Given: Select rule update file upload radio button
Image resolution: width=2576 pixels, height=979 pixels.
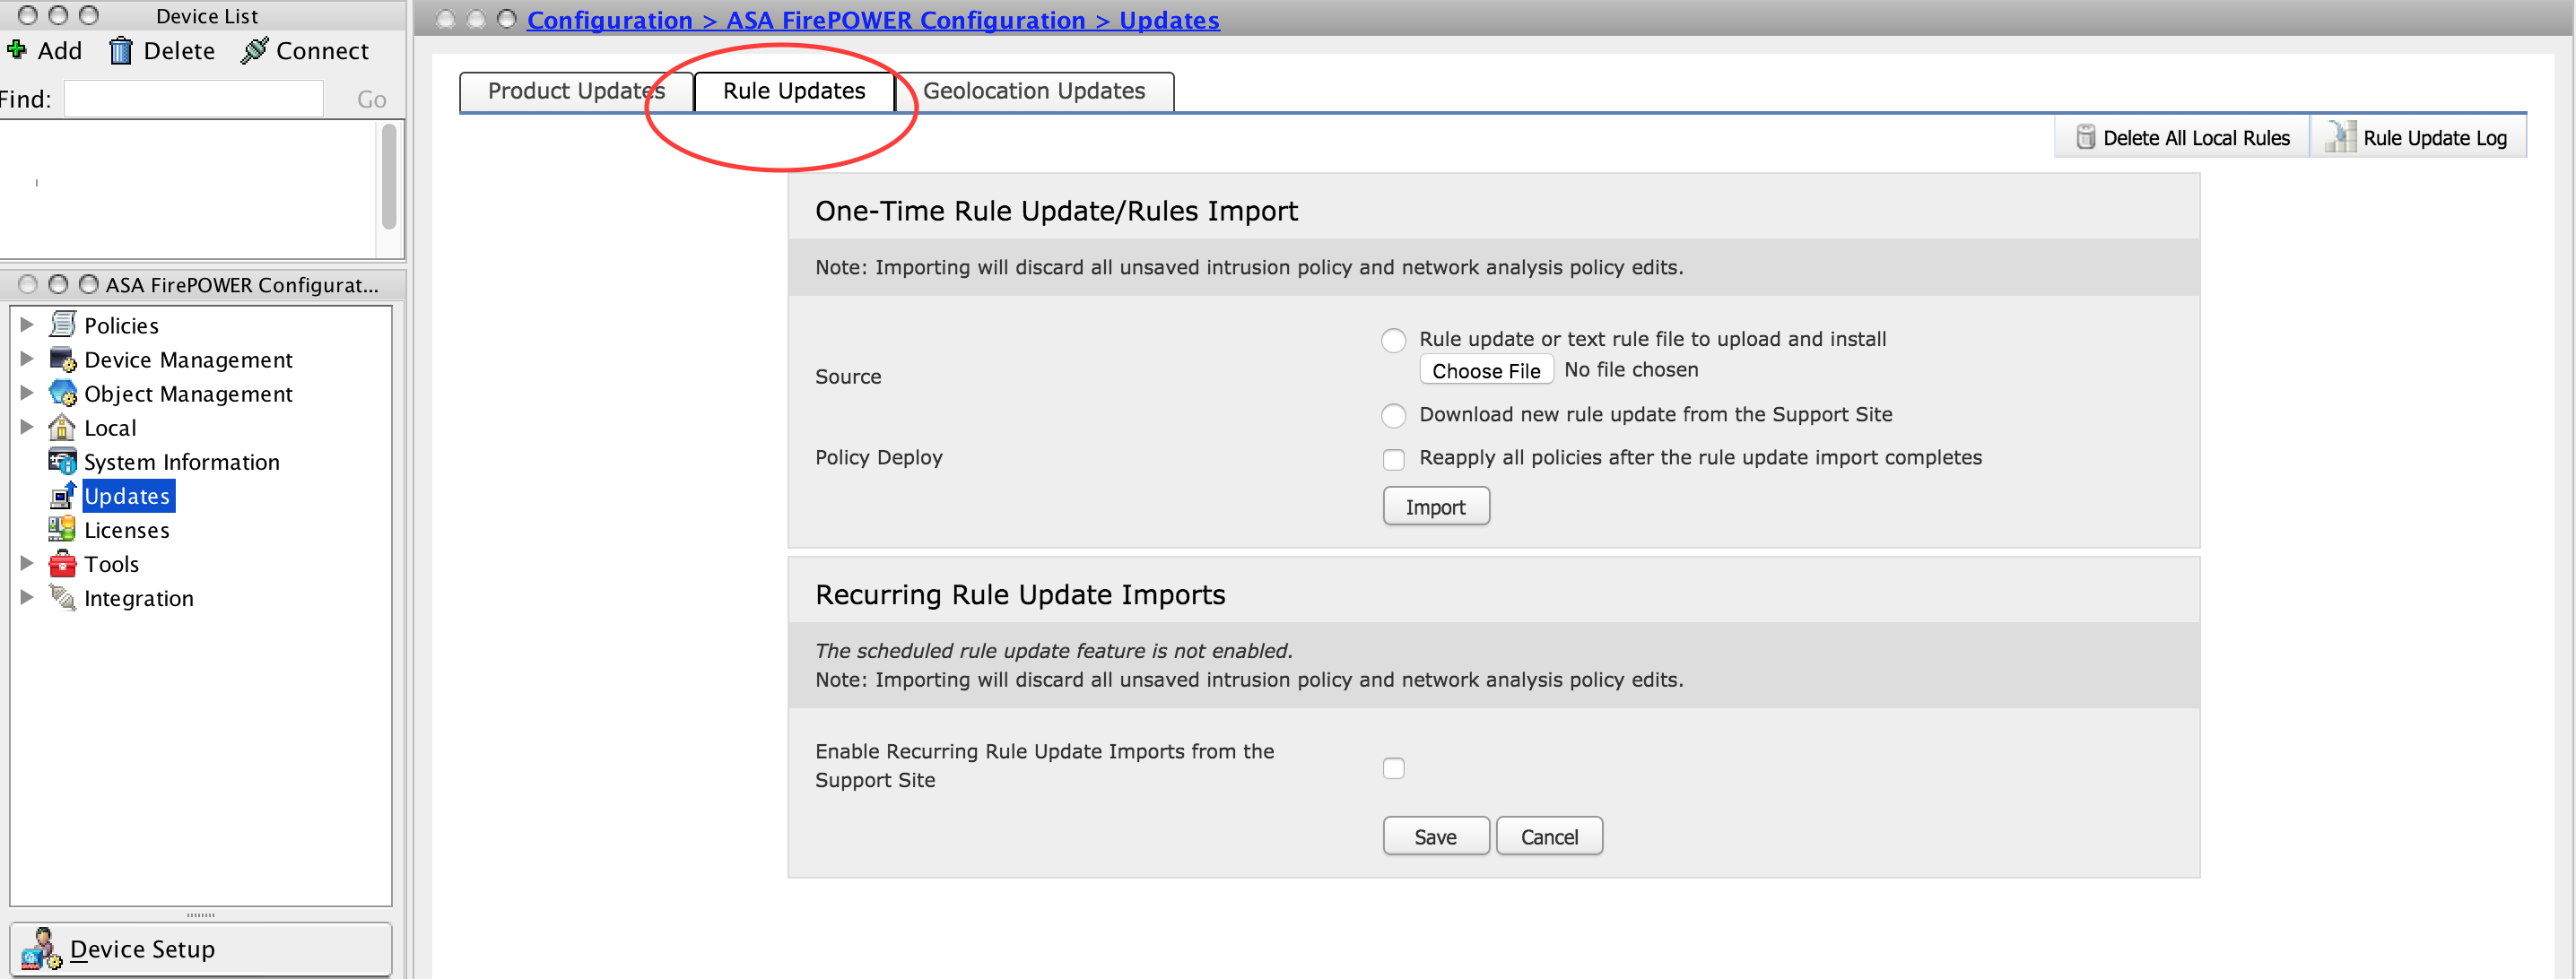Looking at the screenshot, I should point(1395,337).
